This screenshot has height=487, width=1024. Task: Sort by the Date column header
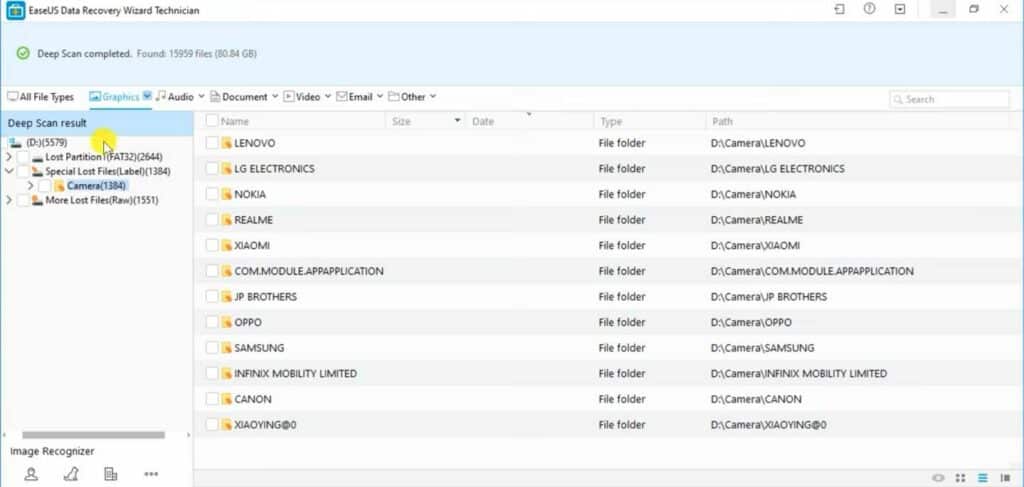483,121
